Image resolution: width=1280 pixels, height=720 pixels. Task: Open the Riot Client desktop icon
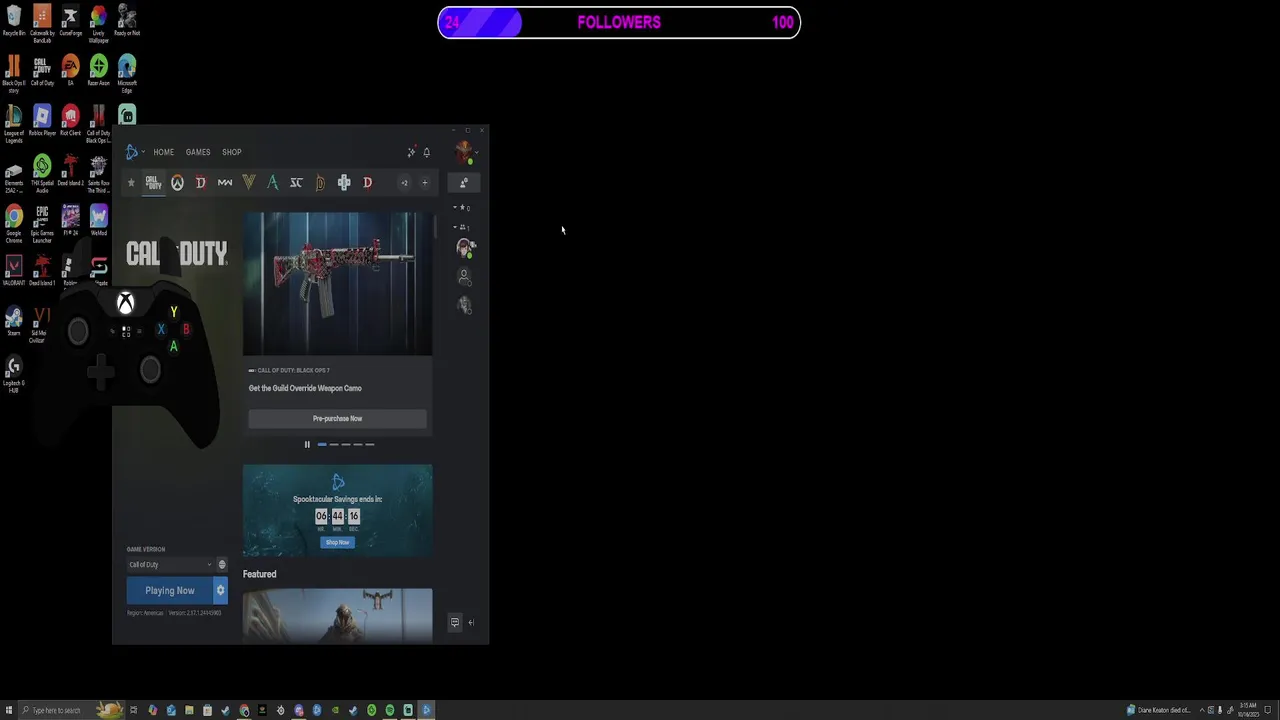70,121
